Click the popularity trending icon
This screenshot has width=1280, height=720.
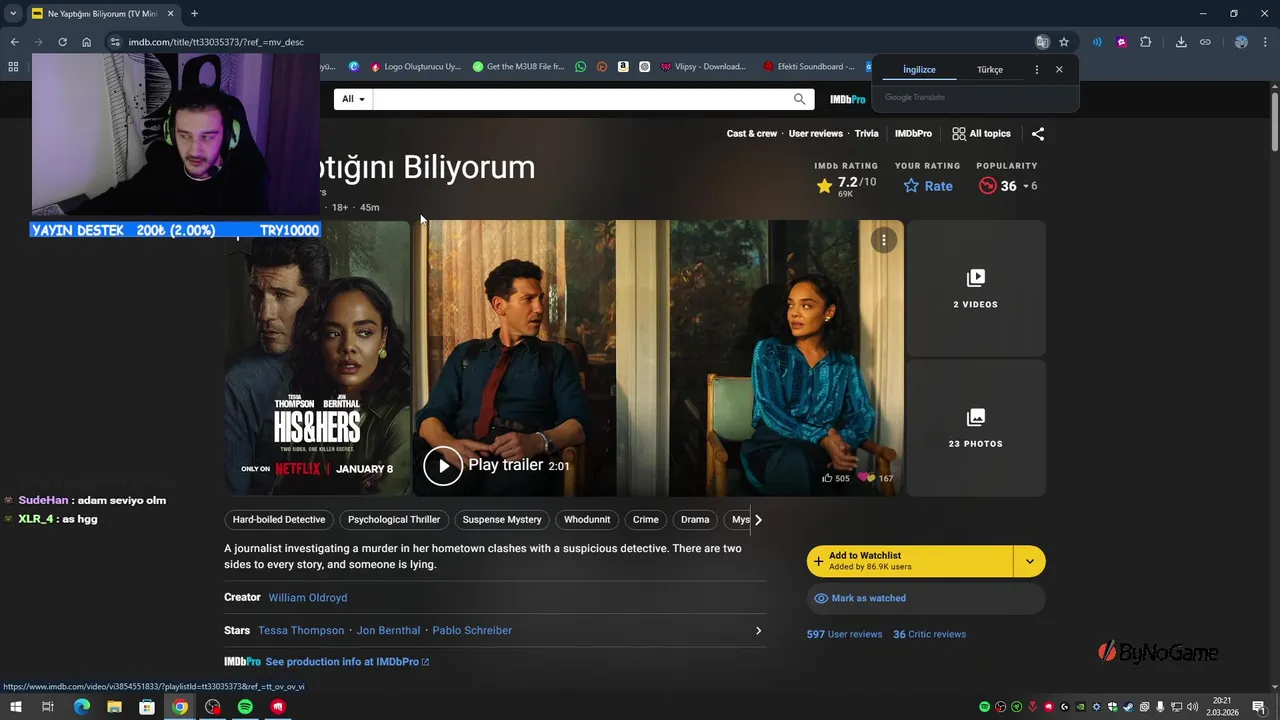987,186
